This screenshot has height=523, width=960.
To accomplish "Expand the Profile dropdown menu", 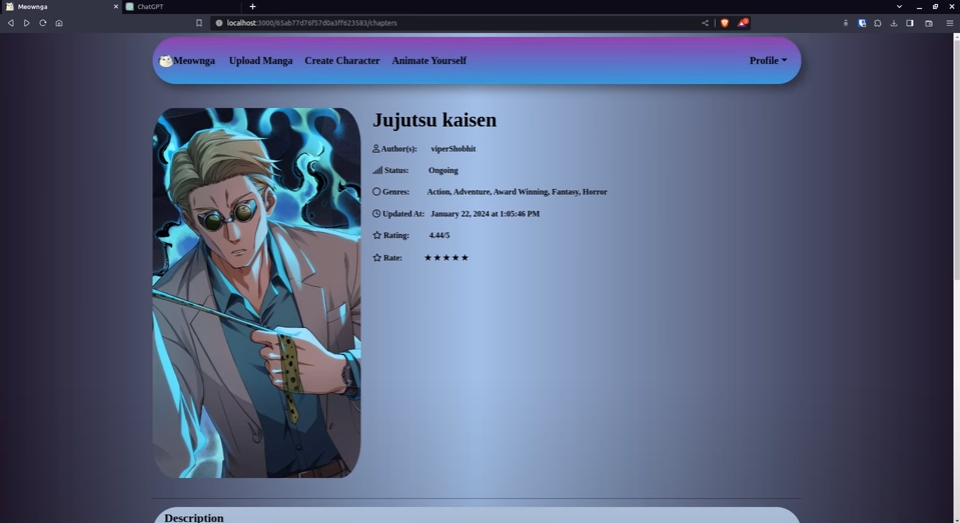I will coord(768,61).
